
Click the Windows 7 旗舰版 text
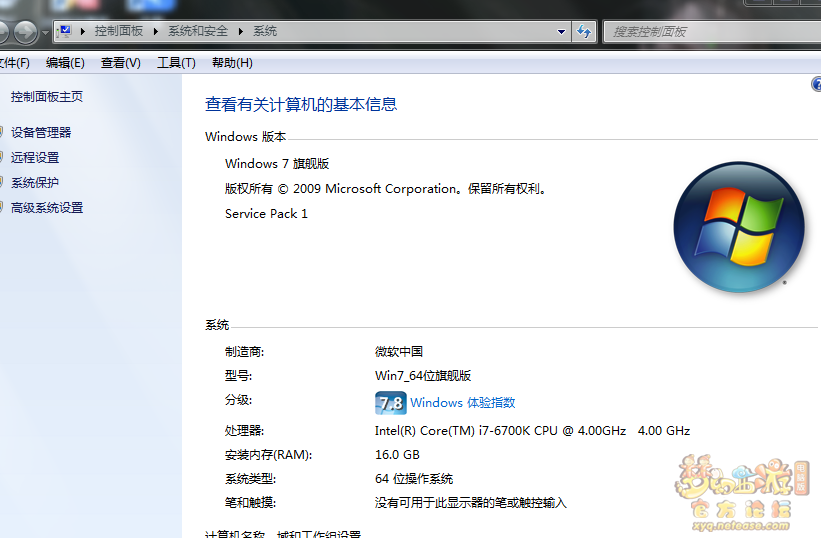click(x=277, y=164)
